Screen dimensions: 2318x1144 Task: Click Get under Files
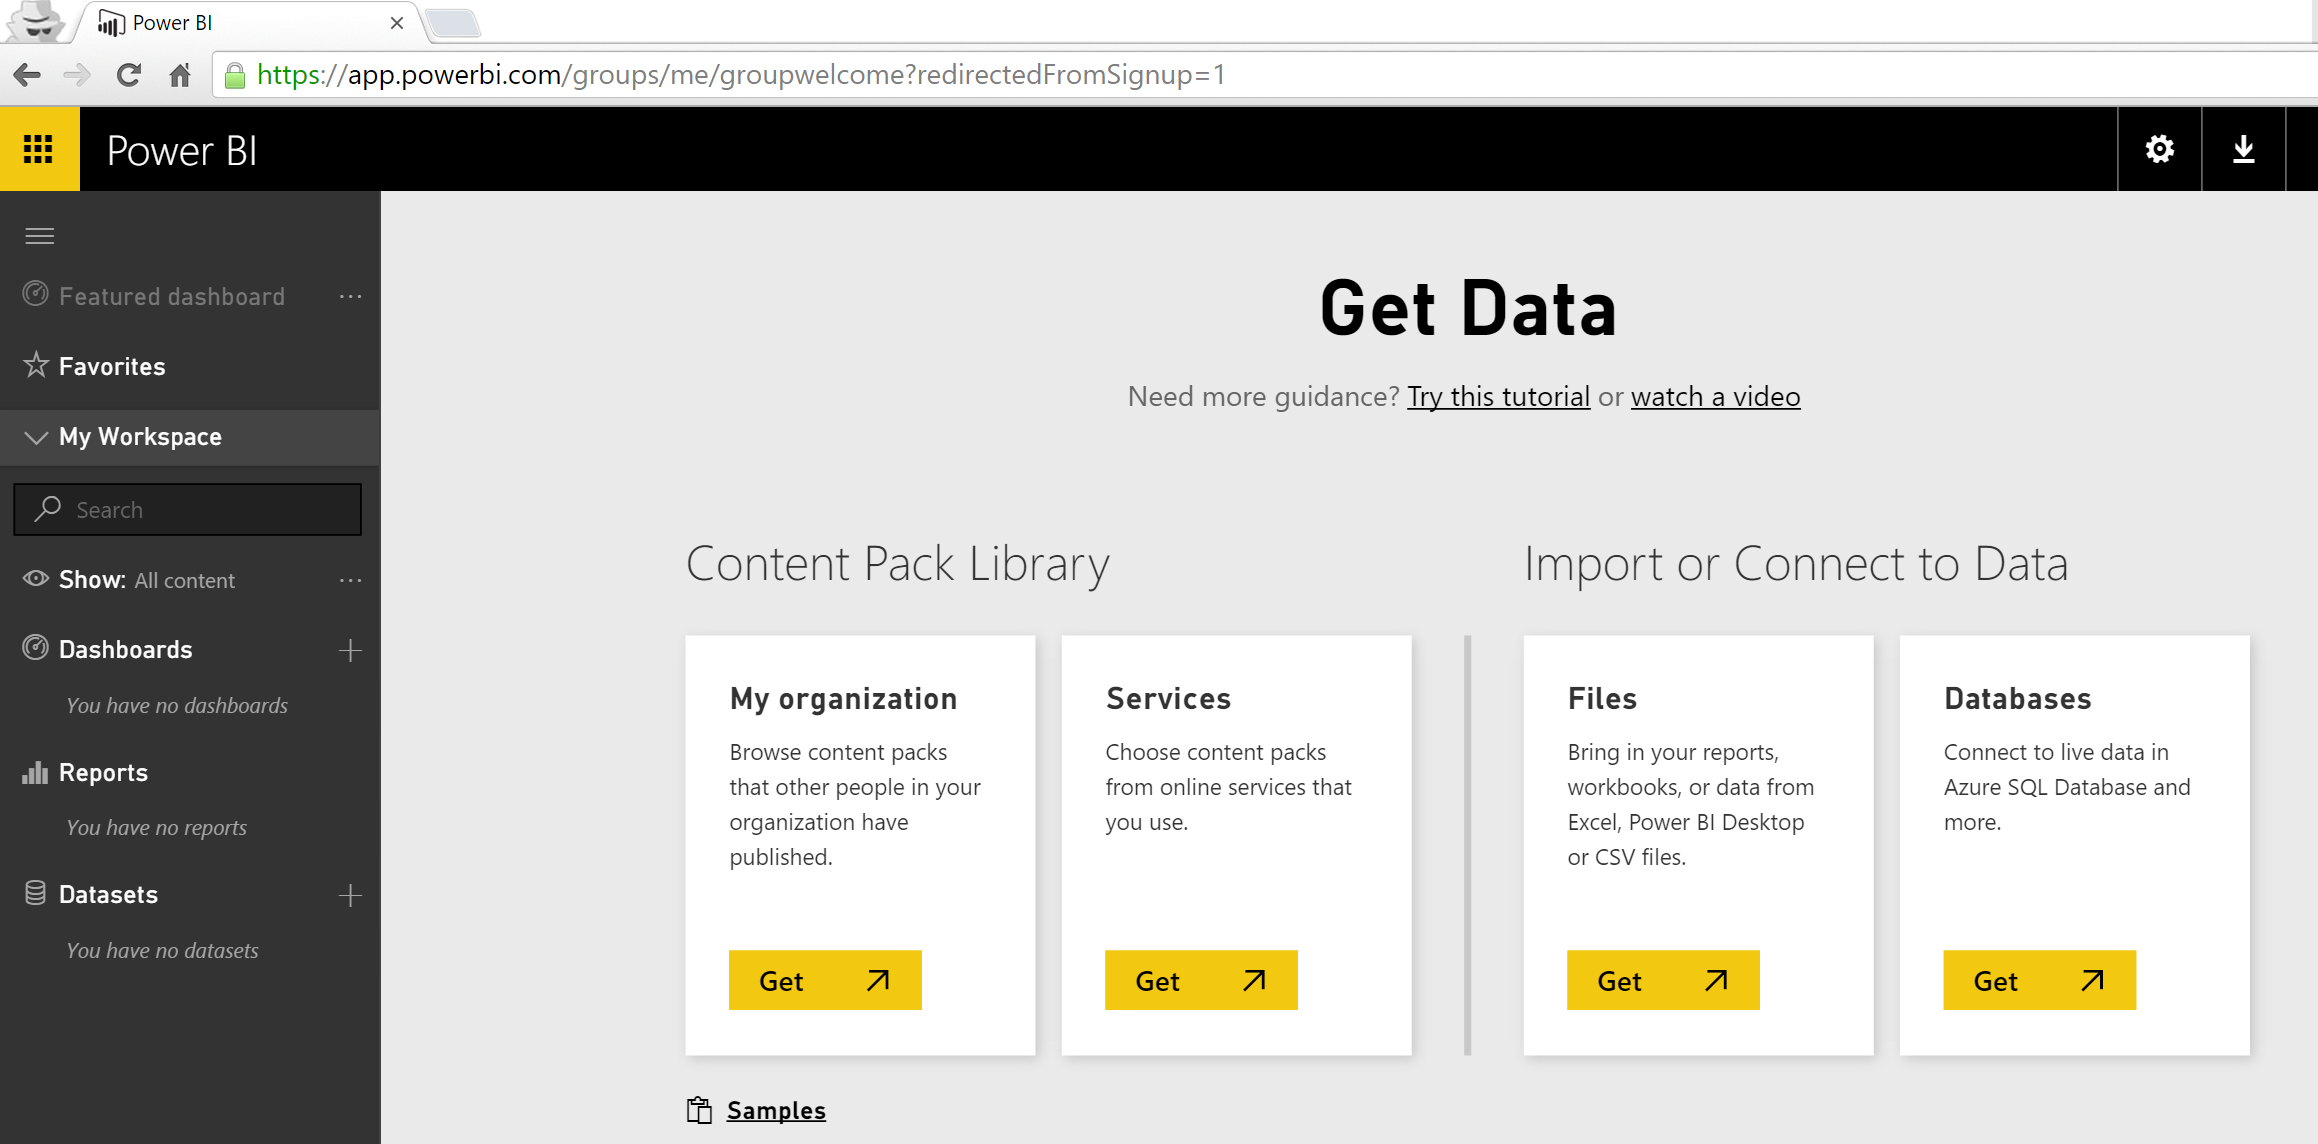point(1662,980)
